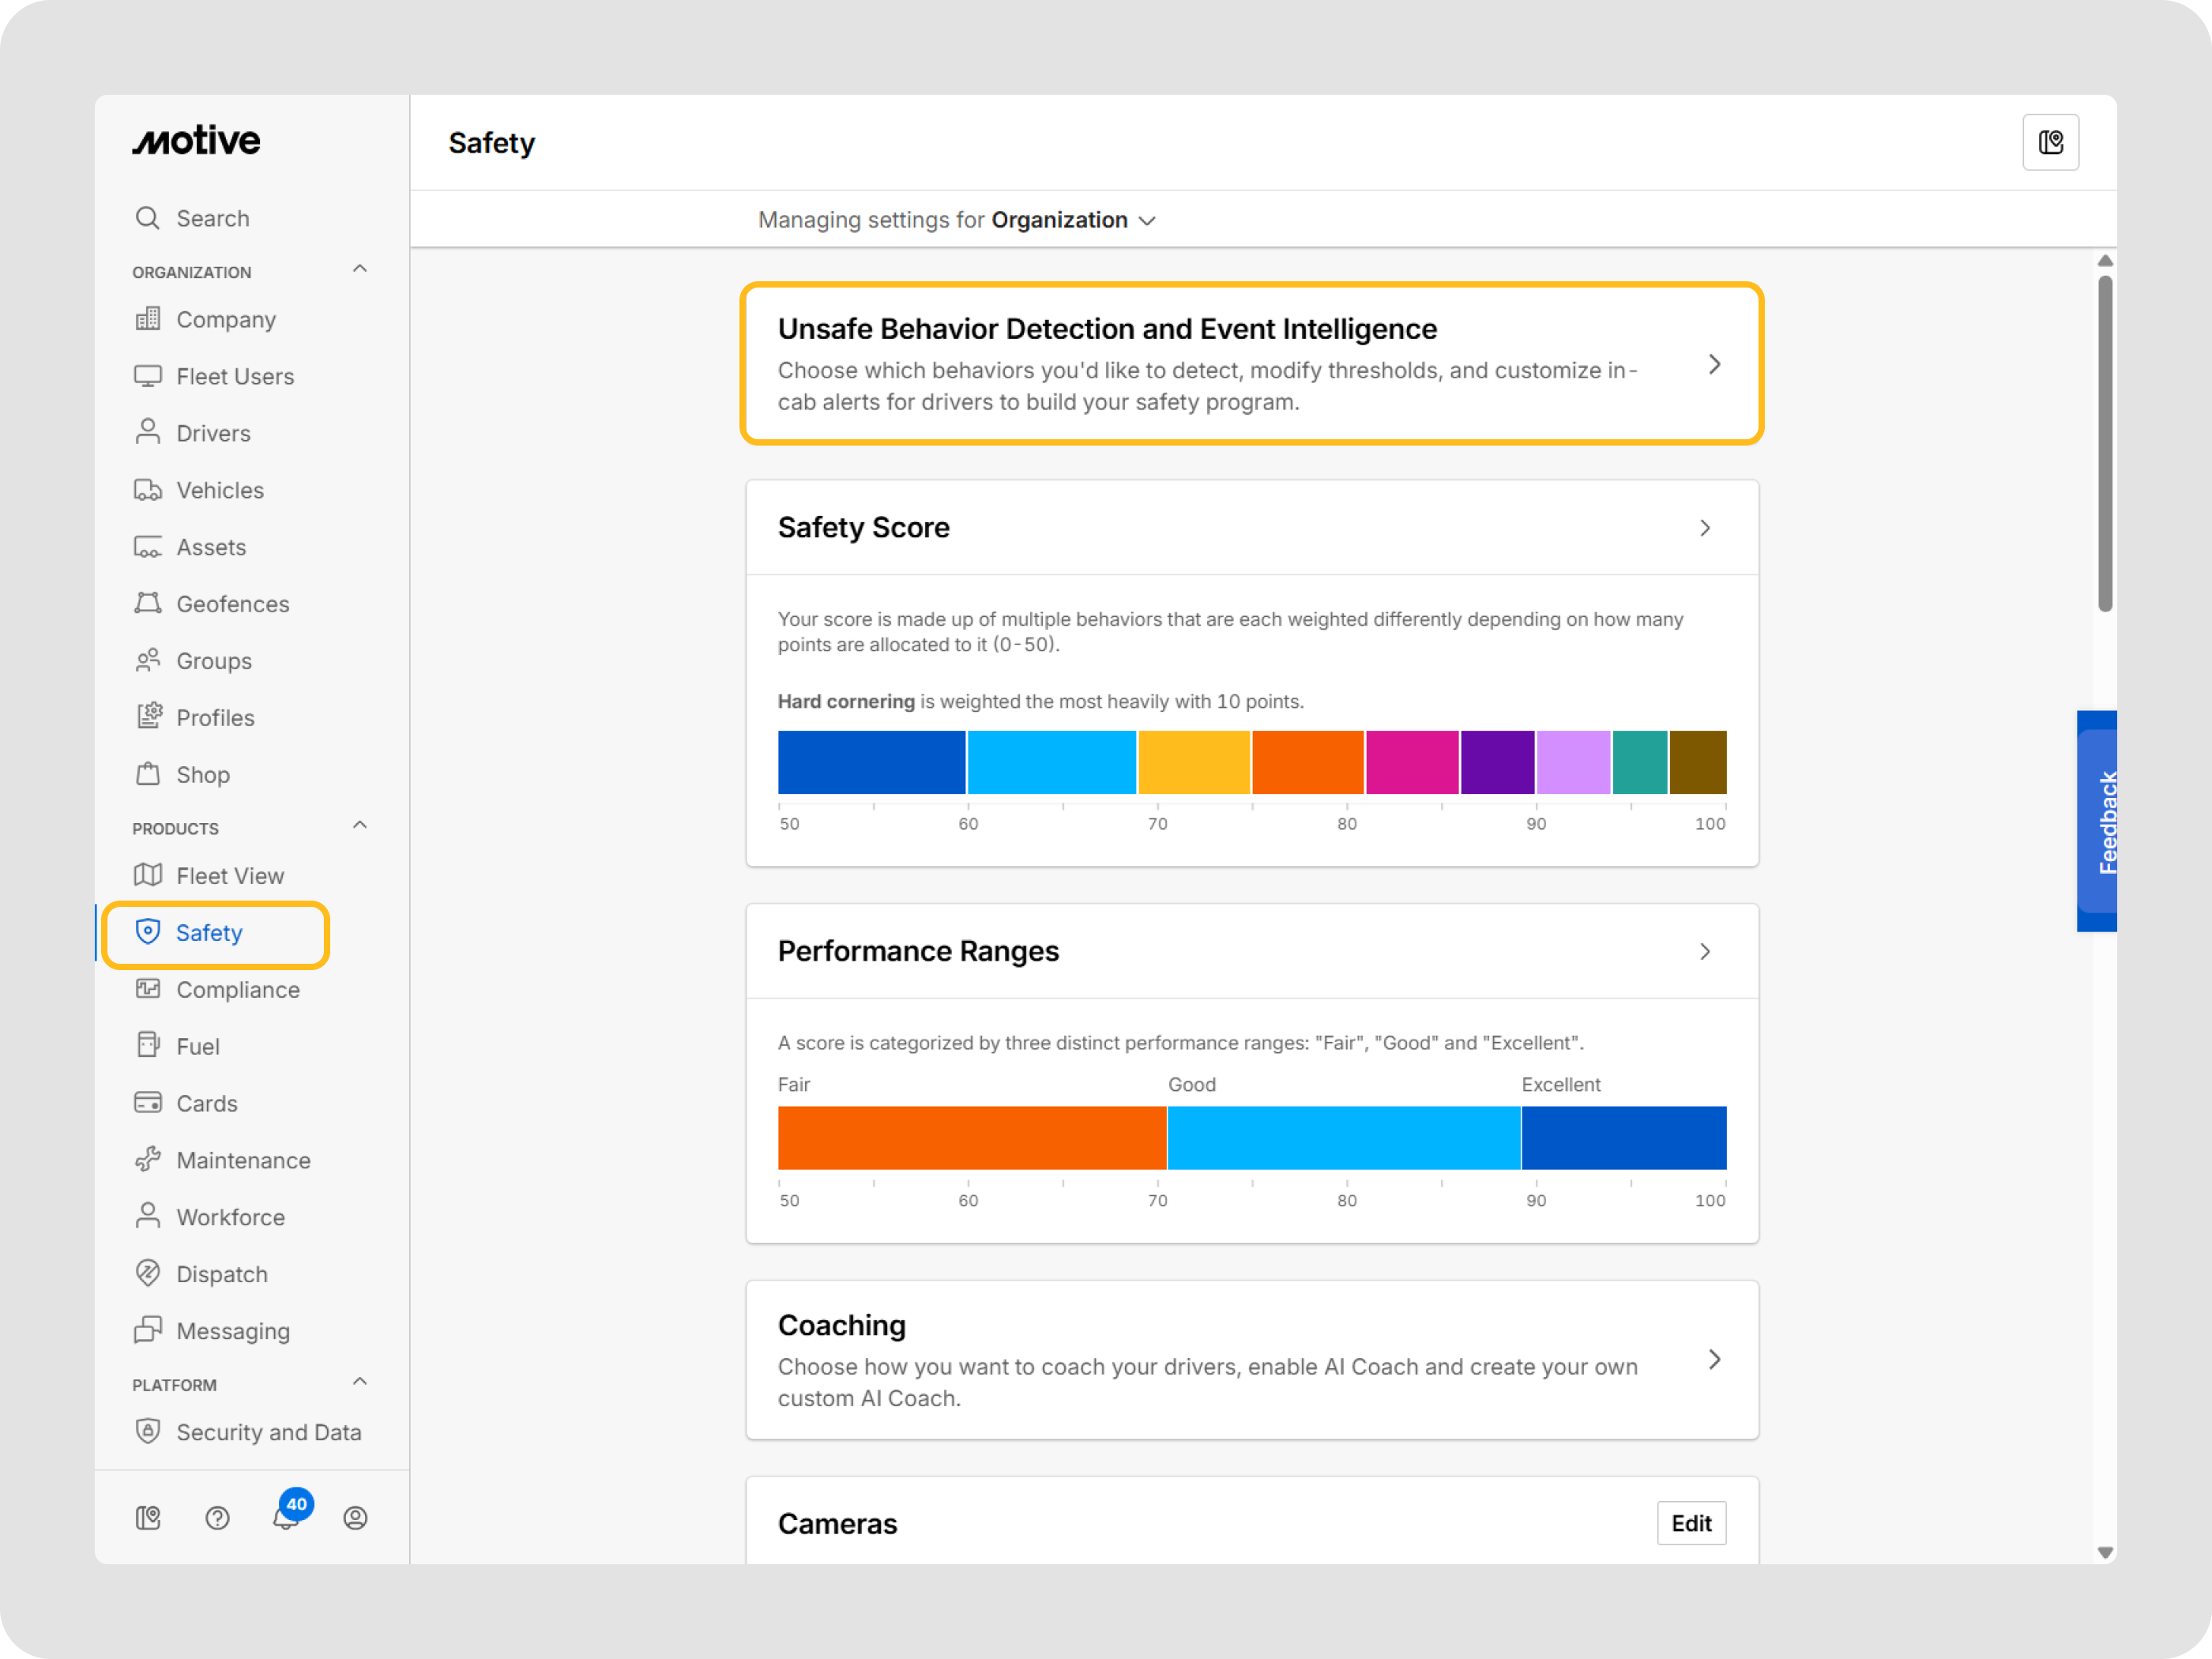Image resolution: width=2212 pixels, height=1659 pixels.
Task: Open the help question mark icon
Action: (217, 1518)
